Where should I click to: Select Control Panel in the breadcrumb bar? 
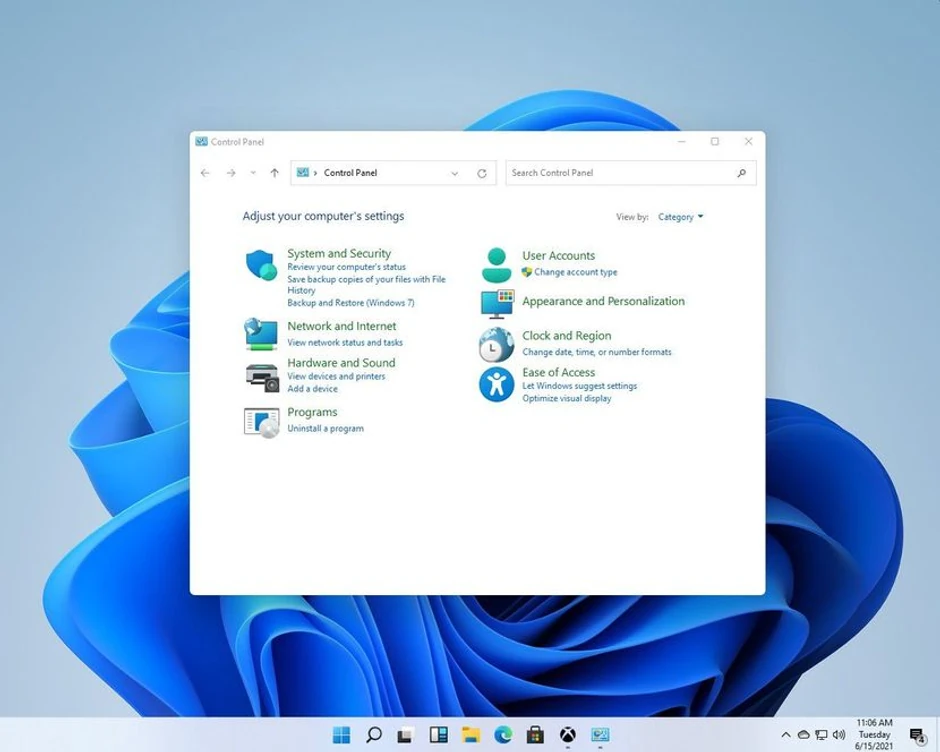pos(350,172)
